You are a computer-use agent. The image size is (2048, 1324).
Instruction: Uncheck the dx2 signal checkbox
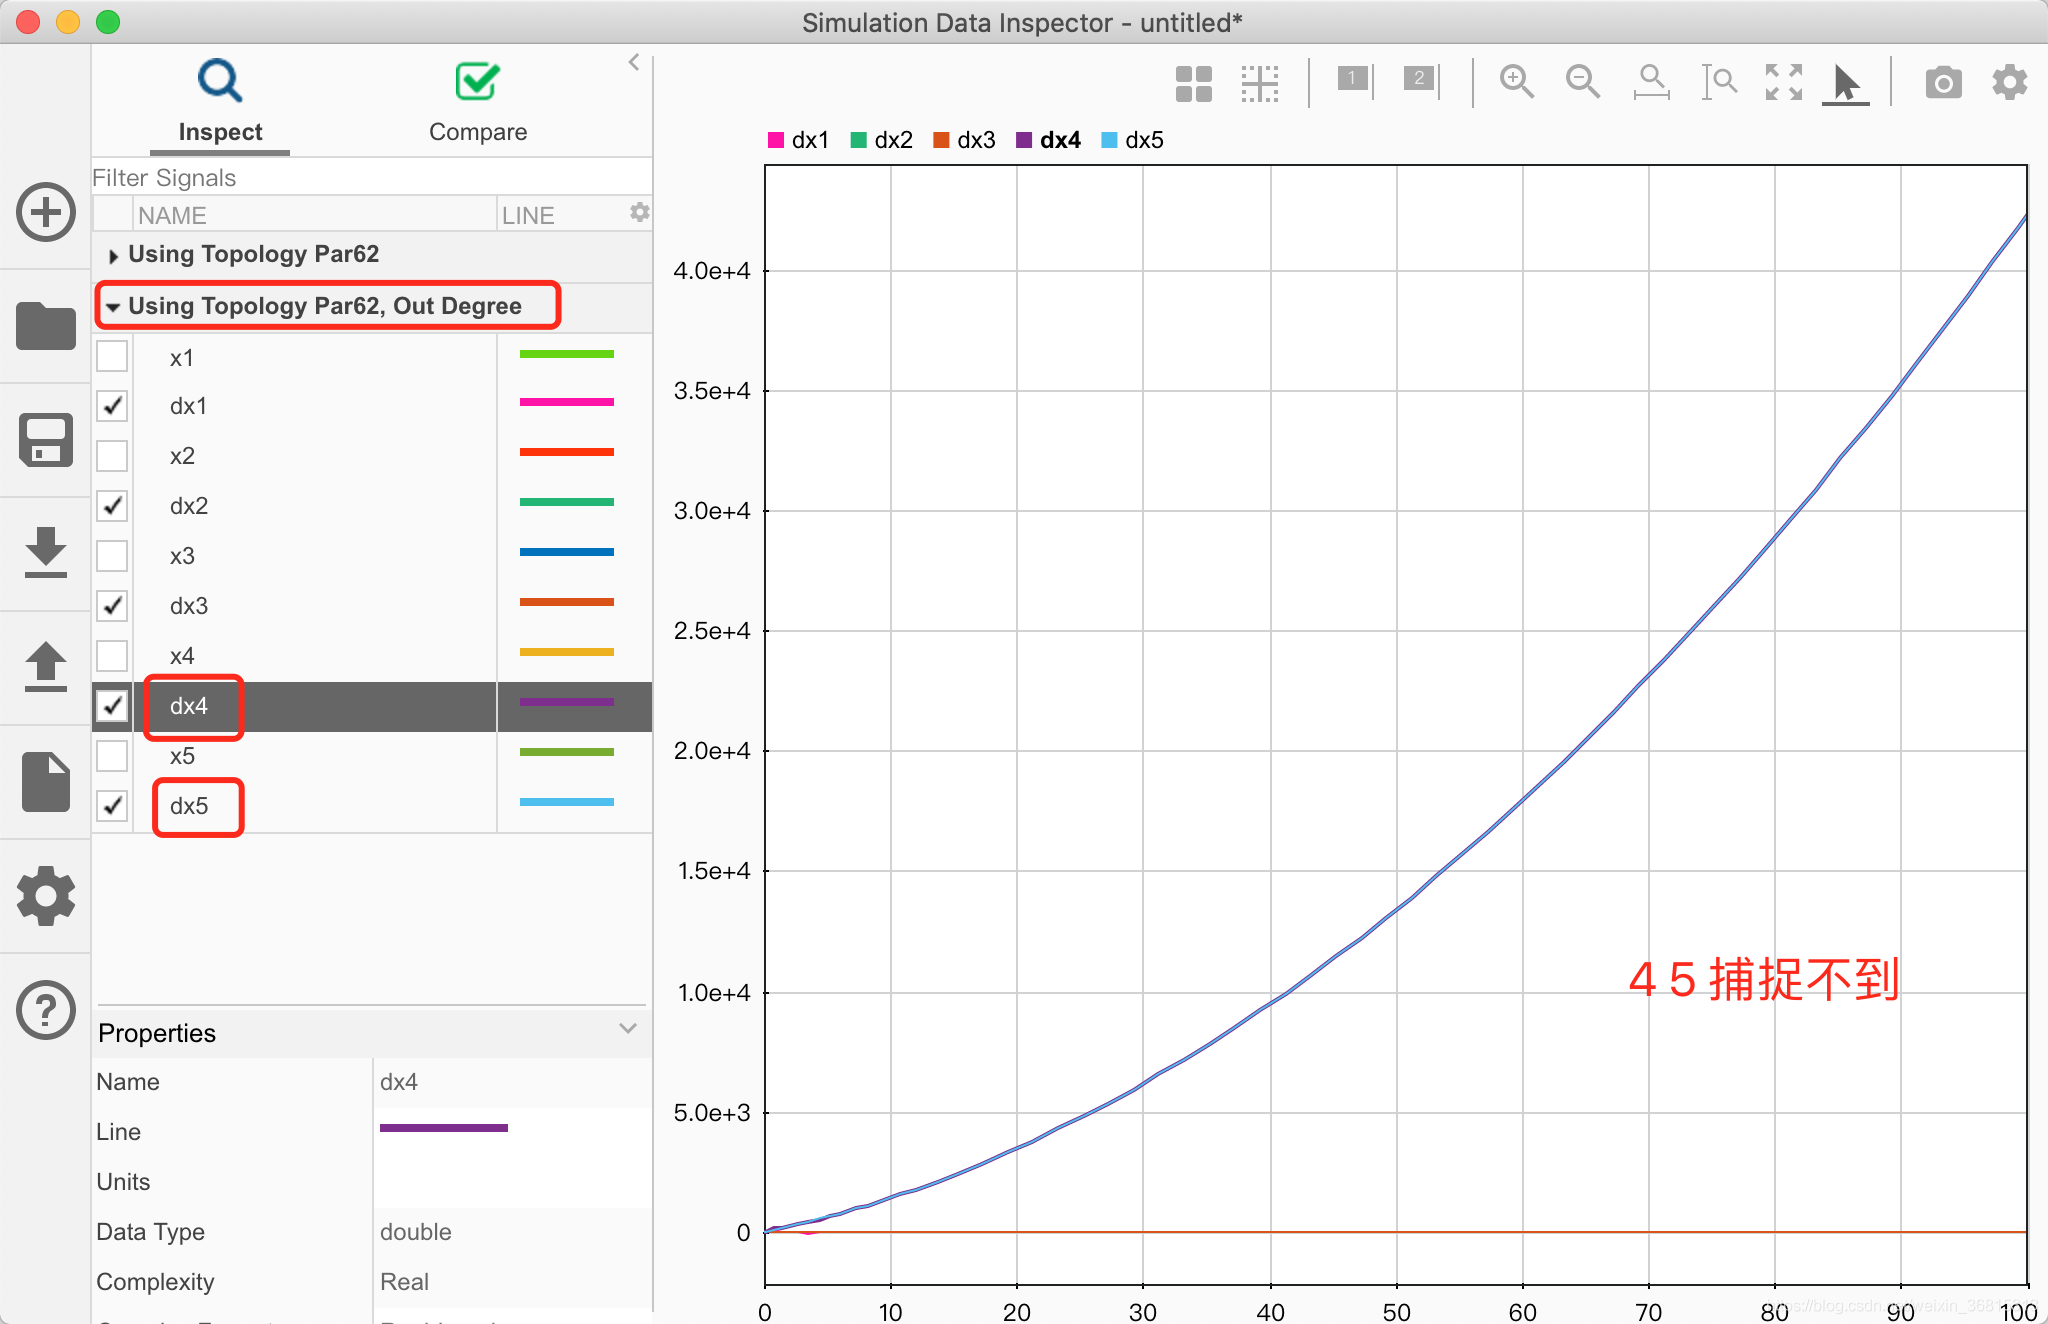[x=112, y=506]
